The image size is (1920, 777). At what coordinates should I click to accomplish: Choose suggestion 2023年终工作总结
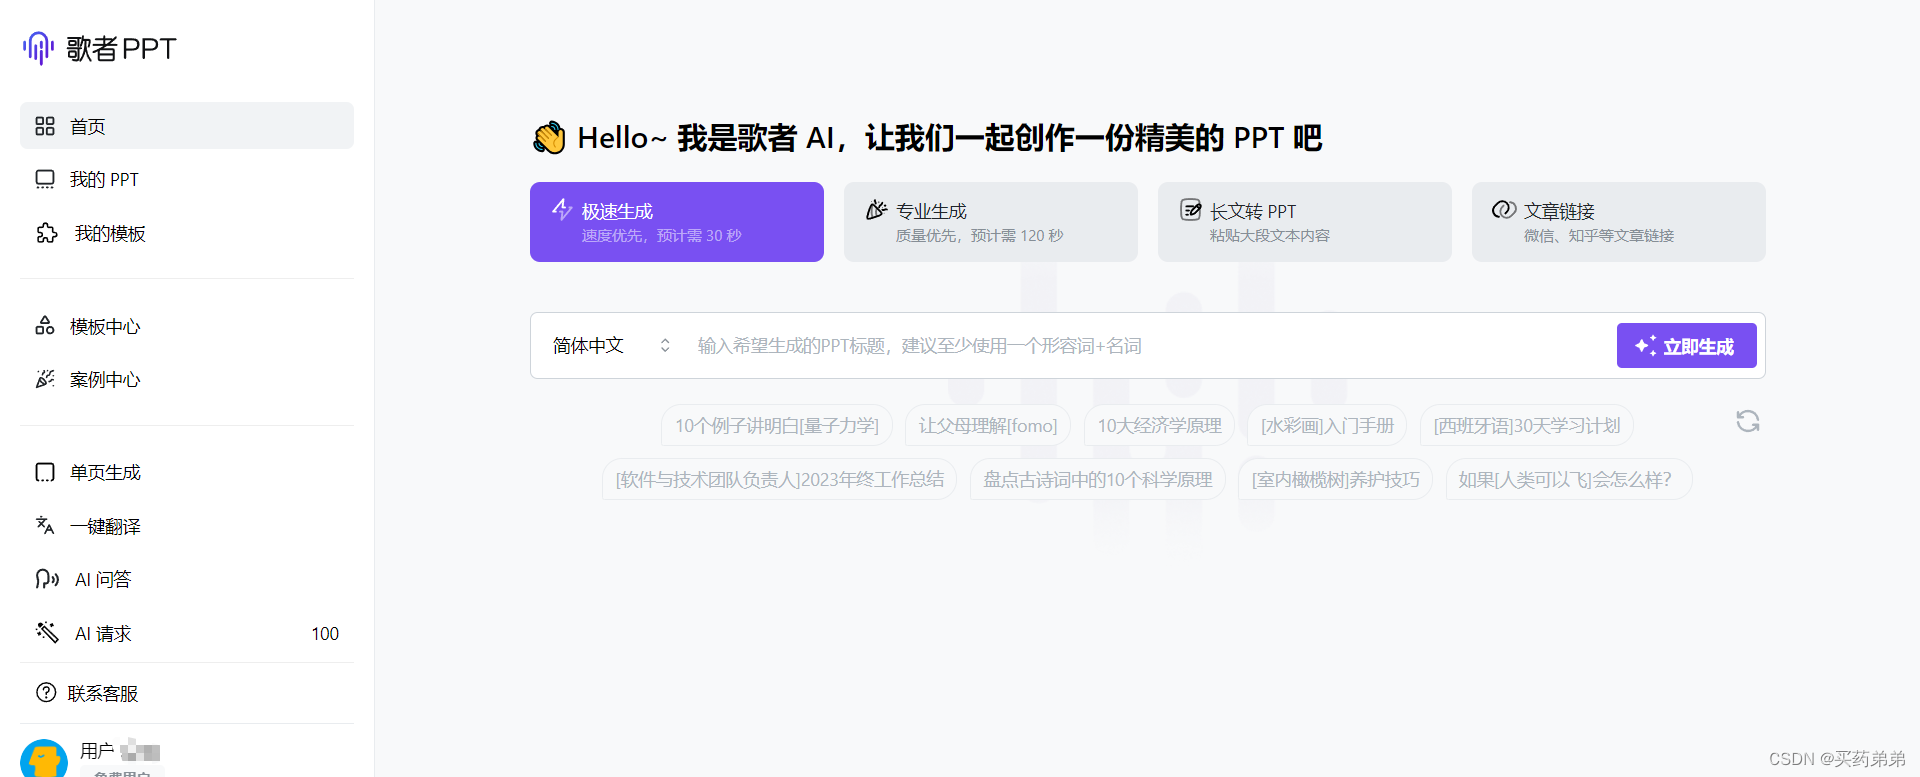[780, 479]
